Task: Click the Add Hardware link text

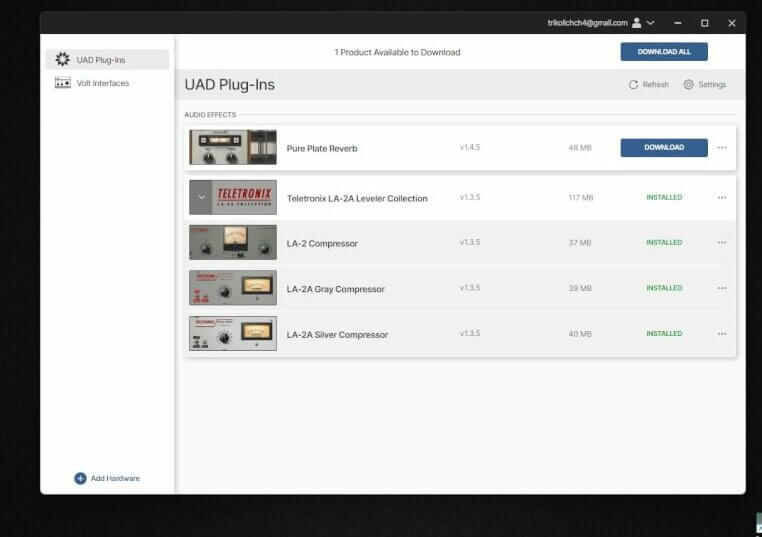Action: coord(115,478)
